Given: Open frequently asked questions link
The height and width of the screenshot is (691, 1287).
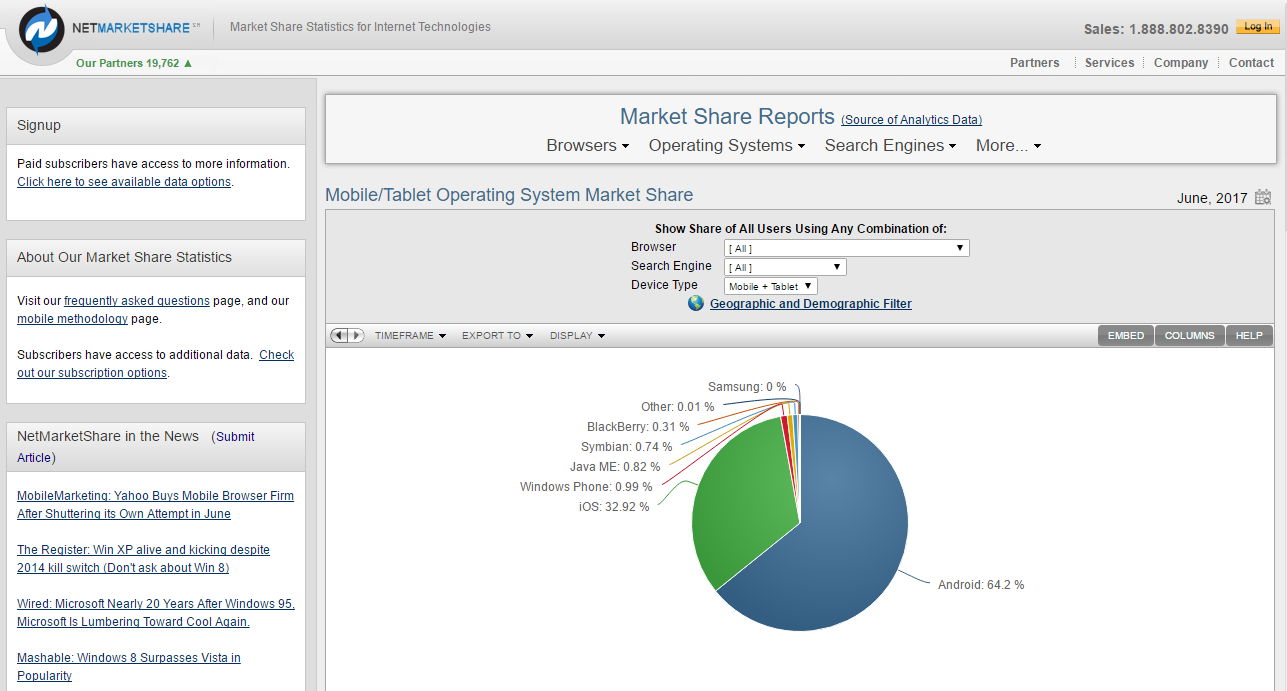Looking at the screenshot, I should (x=137, y=300).
